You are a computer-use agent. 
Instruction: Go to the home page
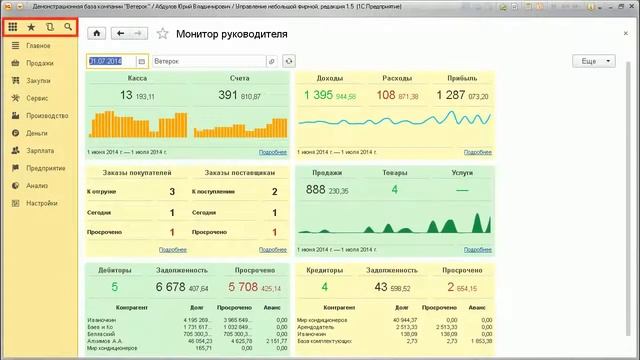[97, 33]
